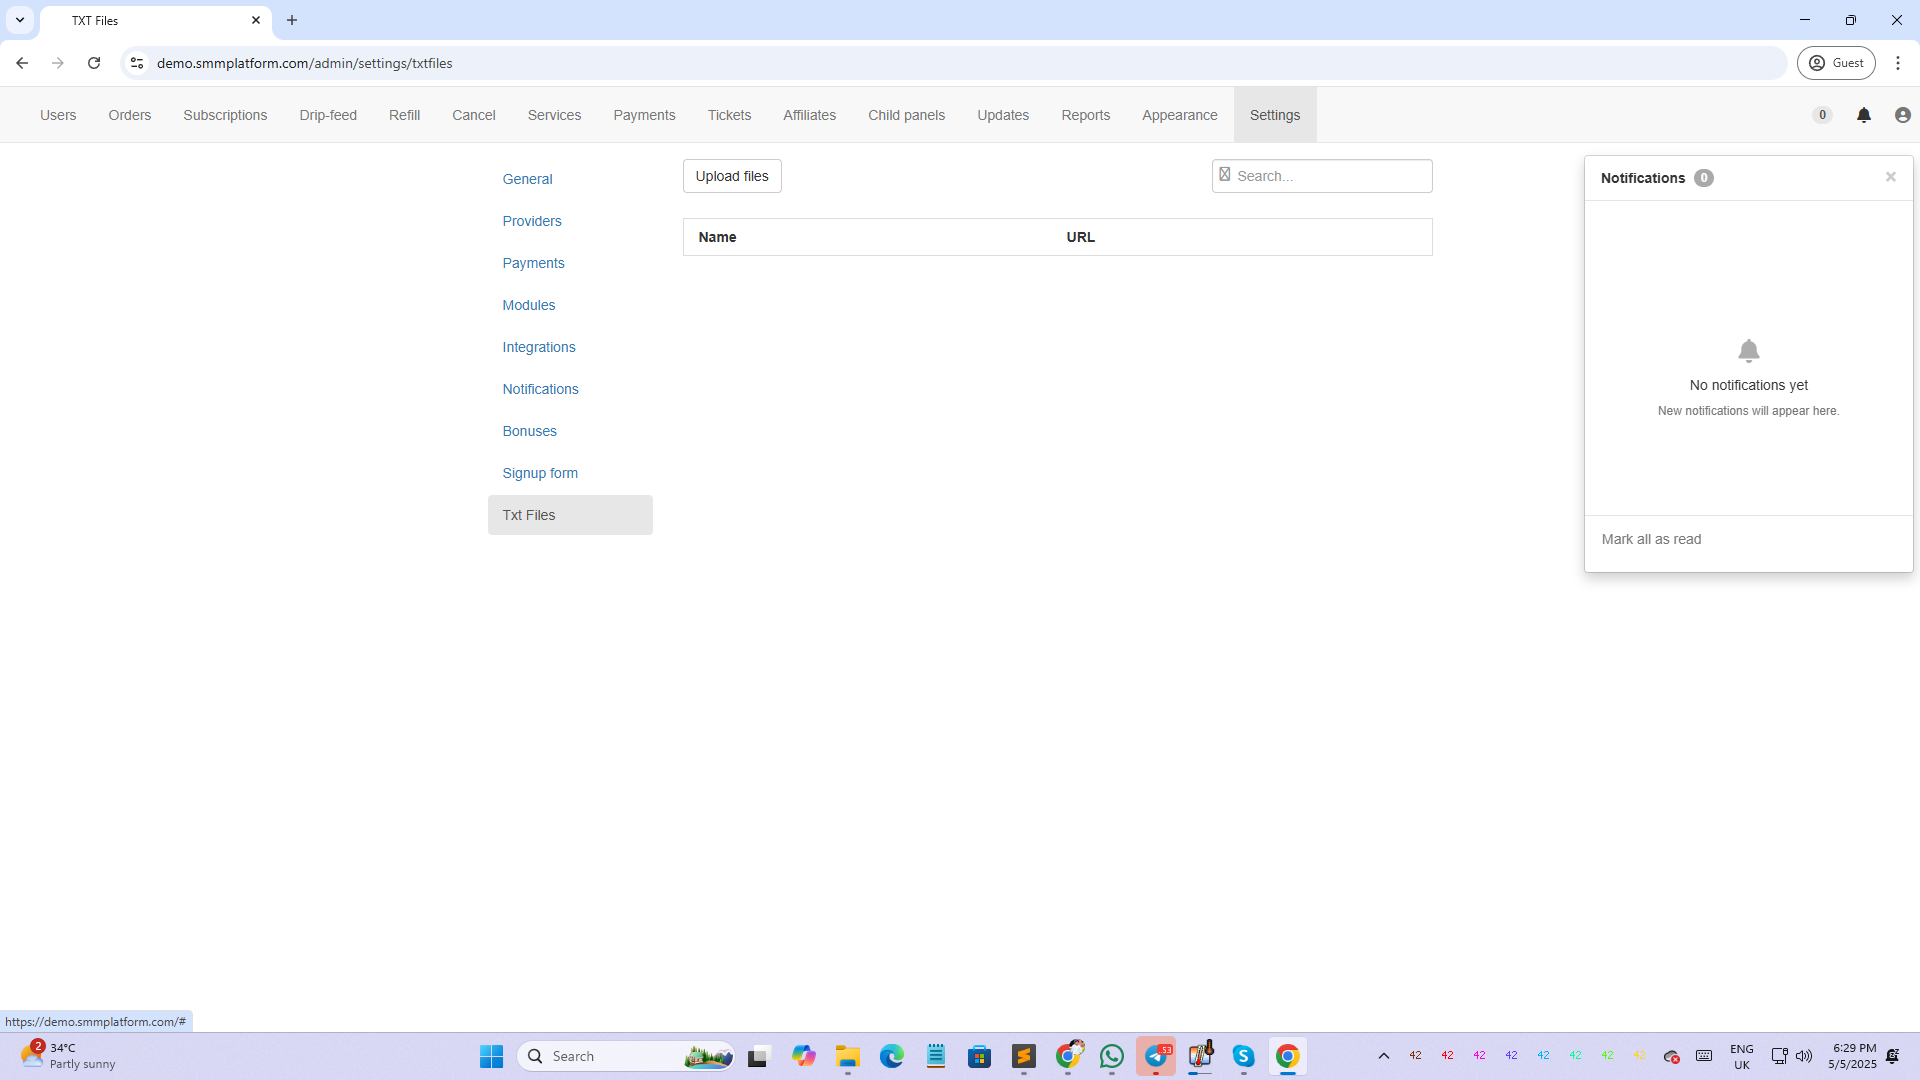1920x1080 pixels.
Task: Click the unread counter badge in the navbar
Action: tap(1822, 115)
